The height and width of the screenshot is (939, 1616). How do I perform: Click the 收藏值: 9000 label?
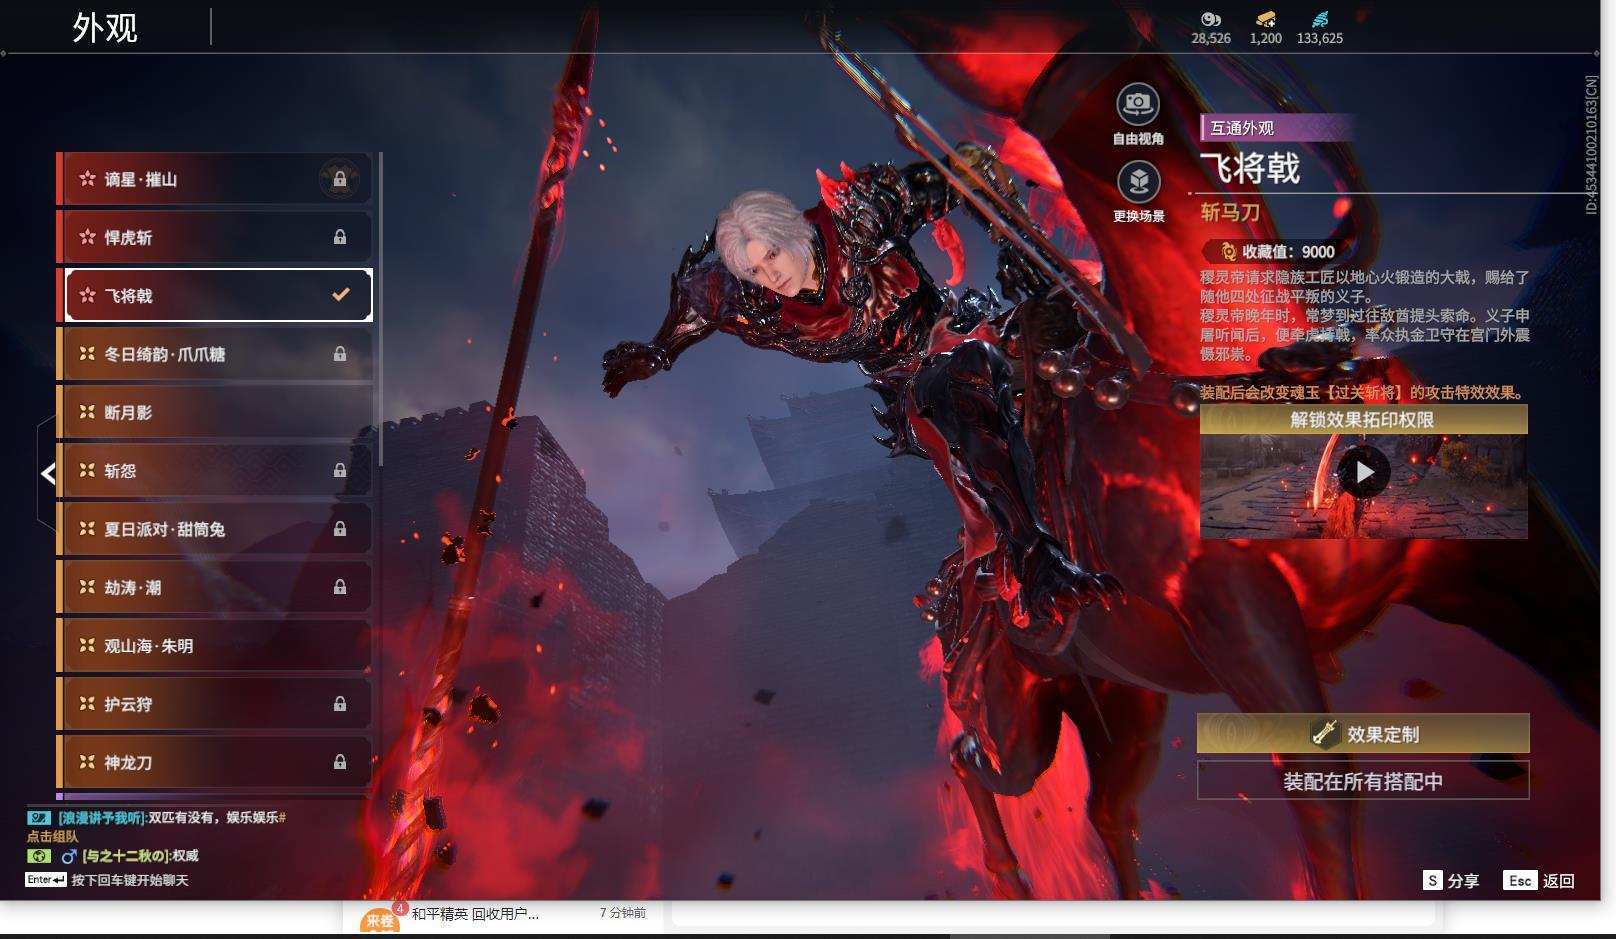pos(1288,251)
